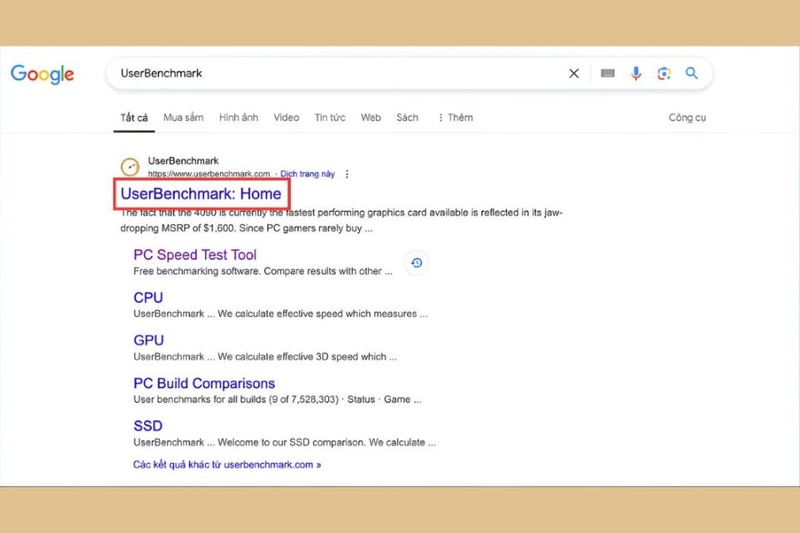Expand the Thêm more-filters menu
Image resolution: width=800 pixels, height=533 pixels.
click(455, 118)
